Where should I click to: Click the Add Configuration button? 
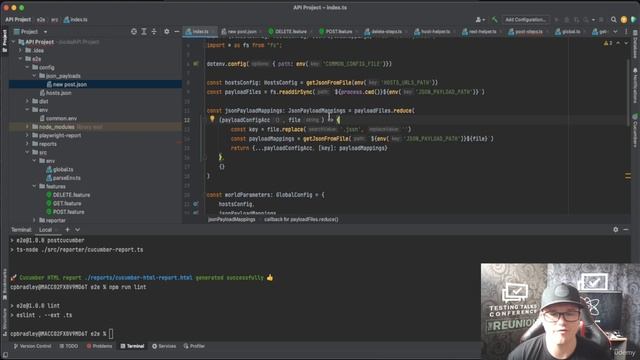coord(525,19)
